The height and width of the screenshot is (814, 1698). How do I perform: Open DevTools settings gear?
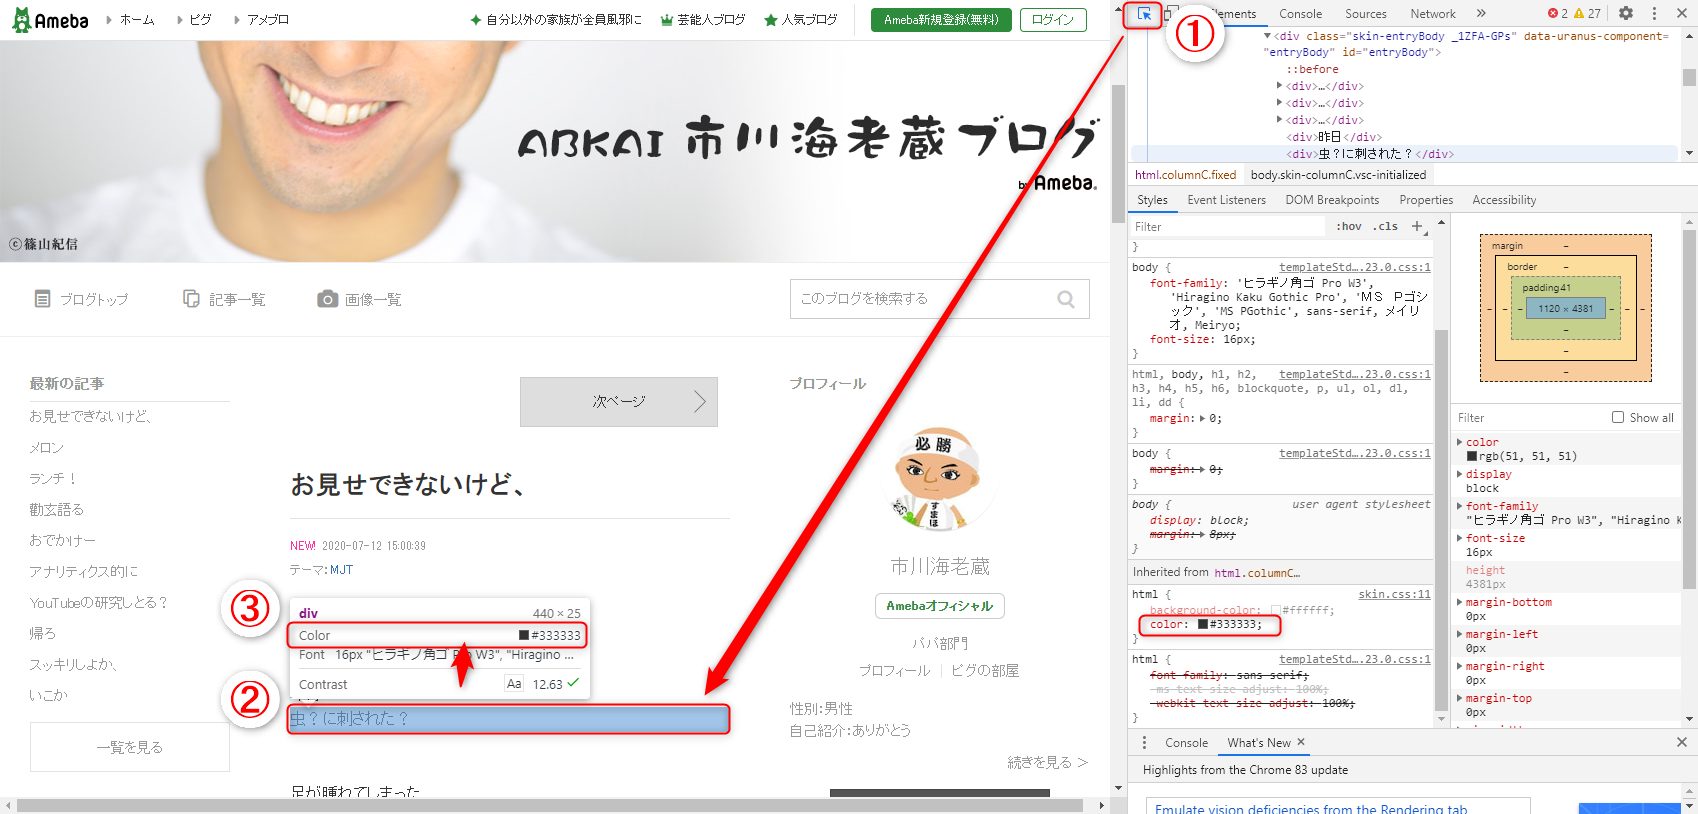[x=1626, y=13]
